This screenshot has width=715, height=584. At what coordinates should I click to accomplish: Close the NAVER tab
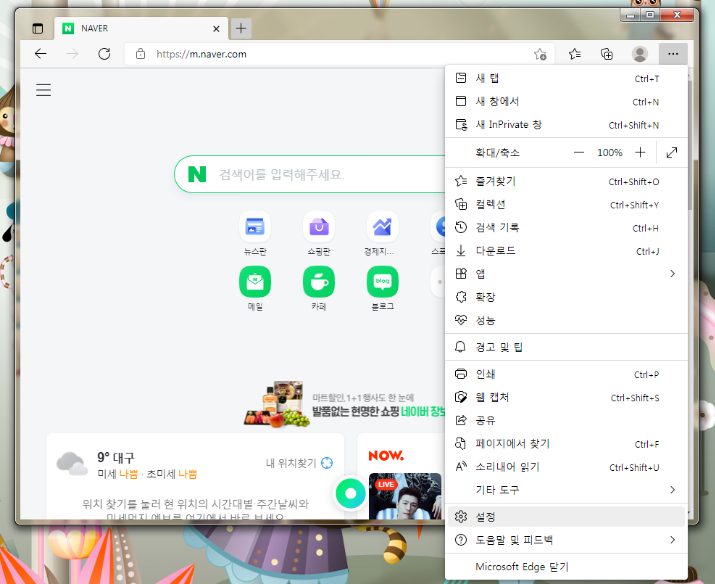(216, 29)
